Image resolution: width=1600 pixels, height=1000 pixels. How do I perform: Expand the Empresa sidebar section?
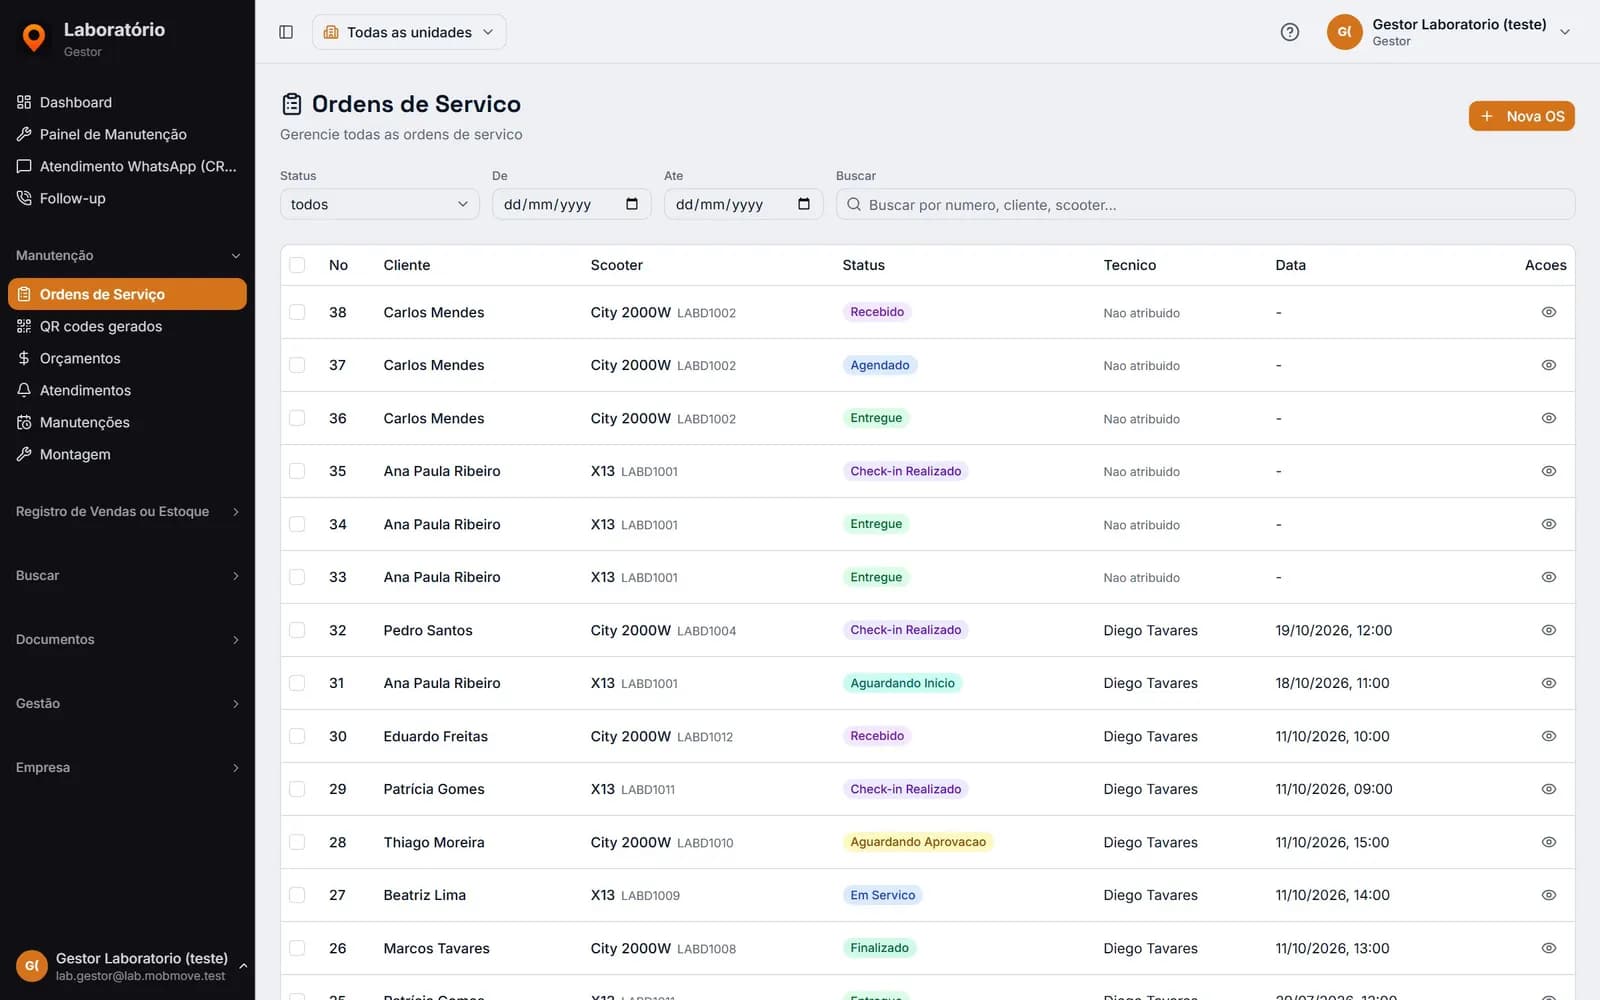(127, 767)
